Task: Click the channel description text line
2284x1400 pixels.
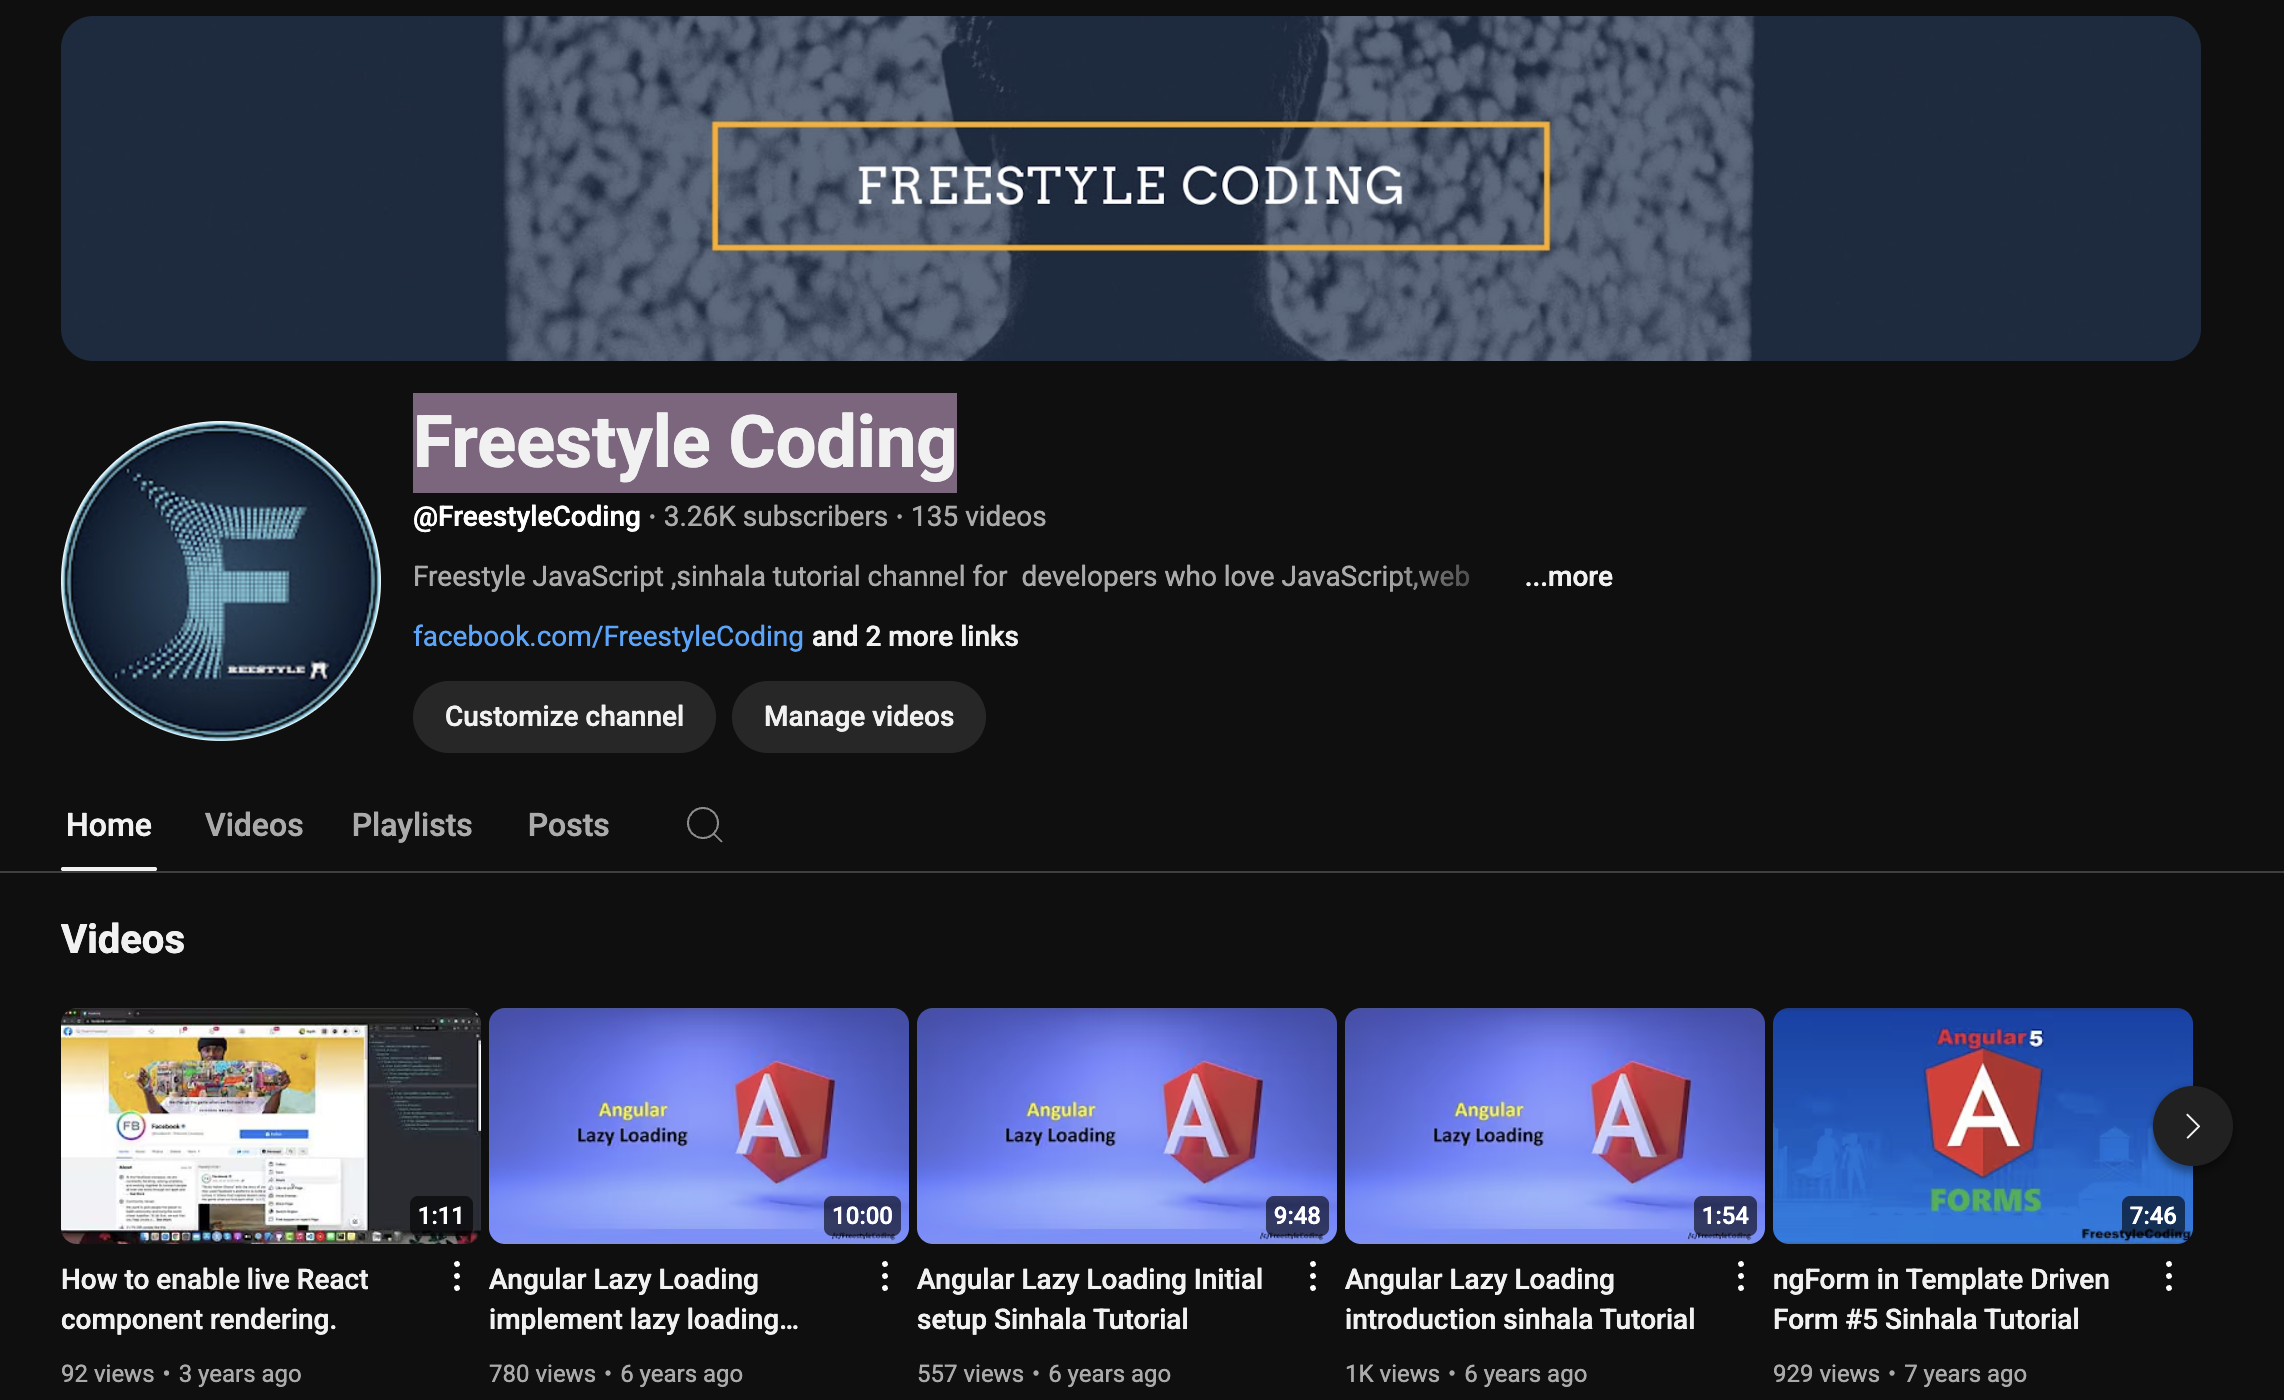Action: pos(941,576)
